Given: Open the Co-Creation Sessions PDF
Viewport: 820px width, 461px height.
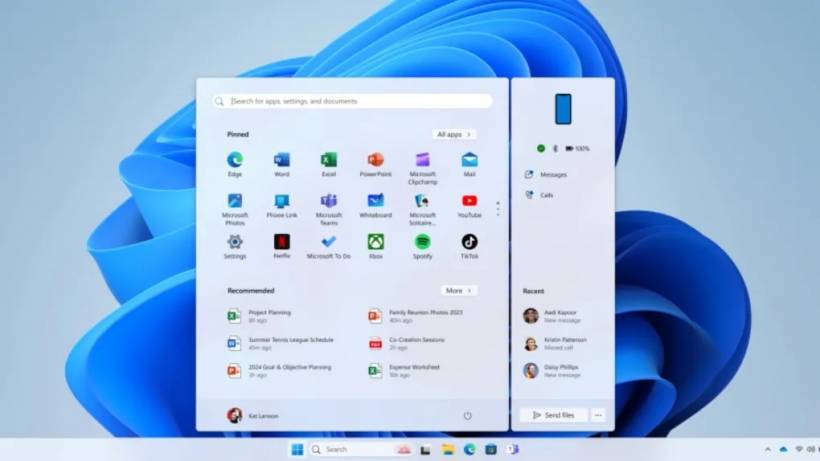Looking at the screenshot, I should pos(406,343).
